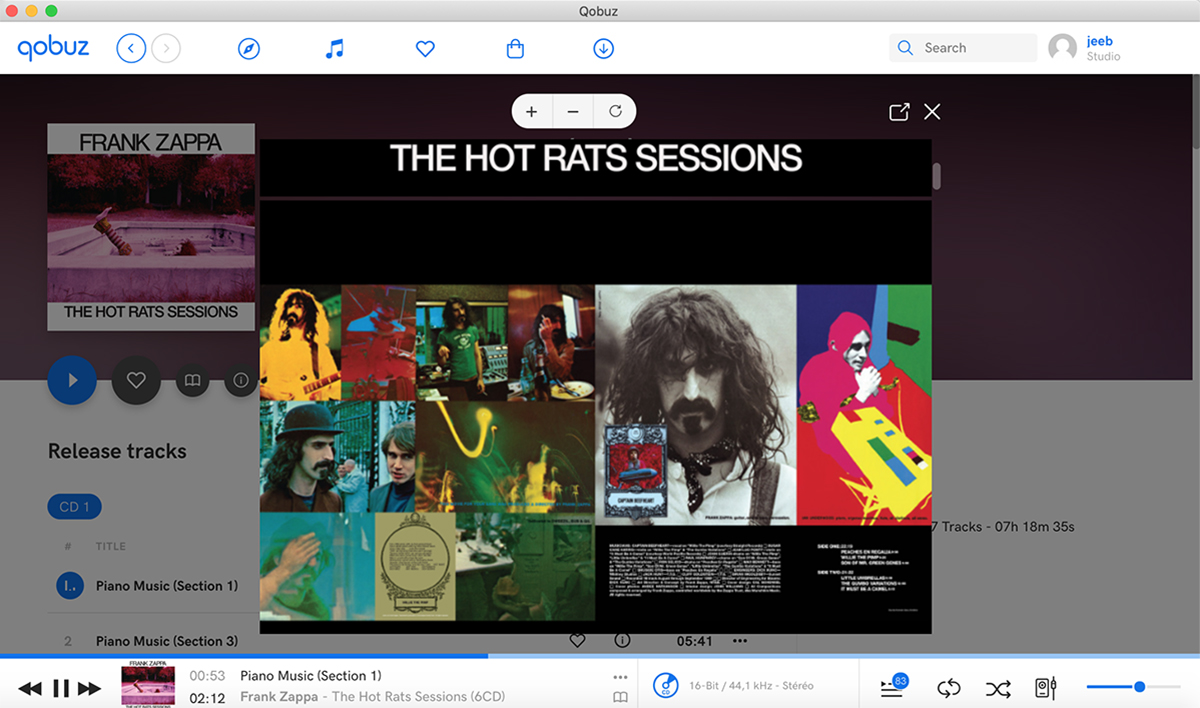Open player more options dots
Image resolution: width=1200 pixels, height=708 pixels.
tap(620, 677)
